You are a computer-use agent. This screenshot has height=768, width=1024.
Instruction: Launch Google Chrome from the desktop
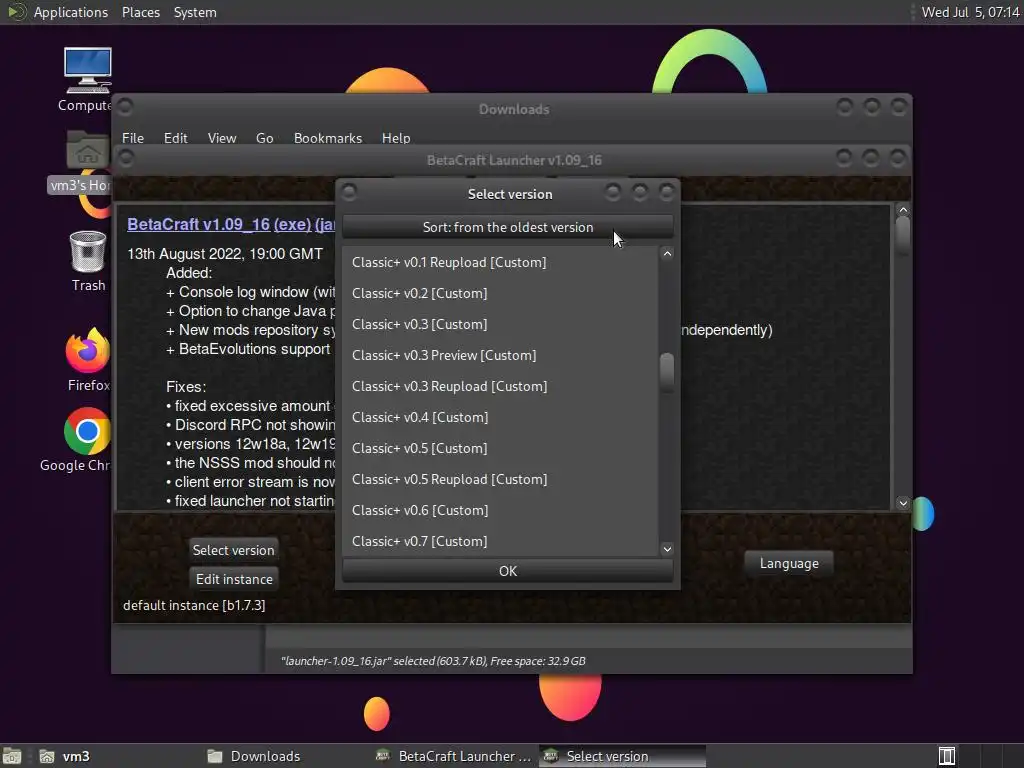pos(87,431)
